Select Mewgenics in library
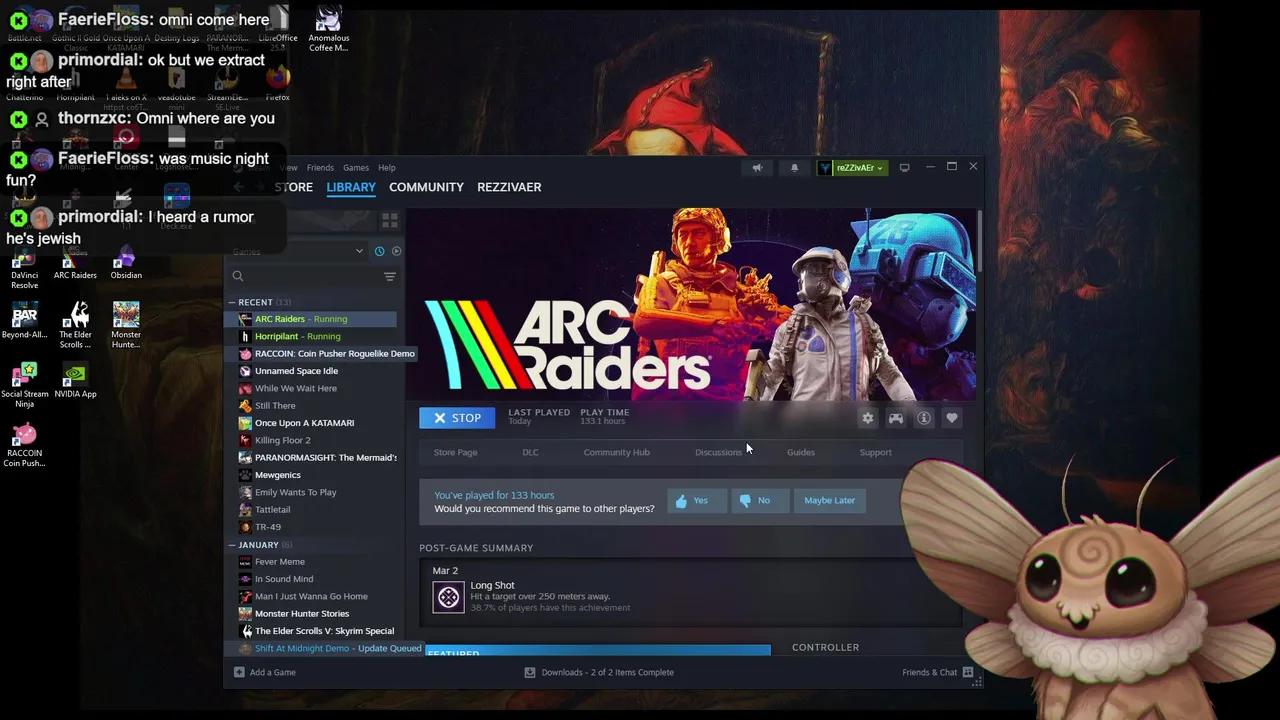The height and width of the screenshot is (720, 1280). 311,475
